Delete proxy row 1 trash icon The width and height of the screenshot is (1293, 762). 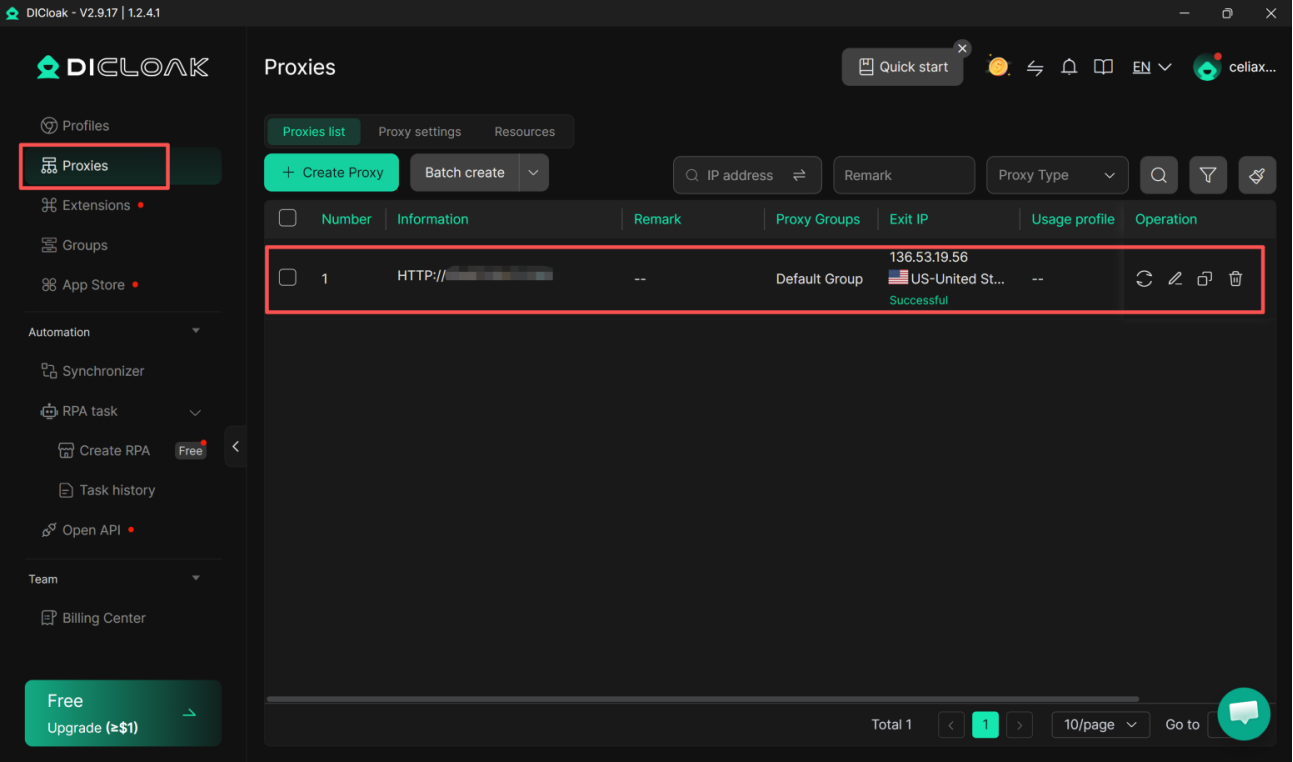click(1236, 279)
